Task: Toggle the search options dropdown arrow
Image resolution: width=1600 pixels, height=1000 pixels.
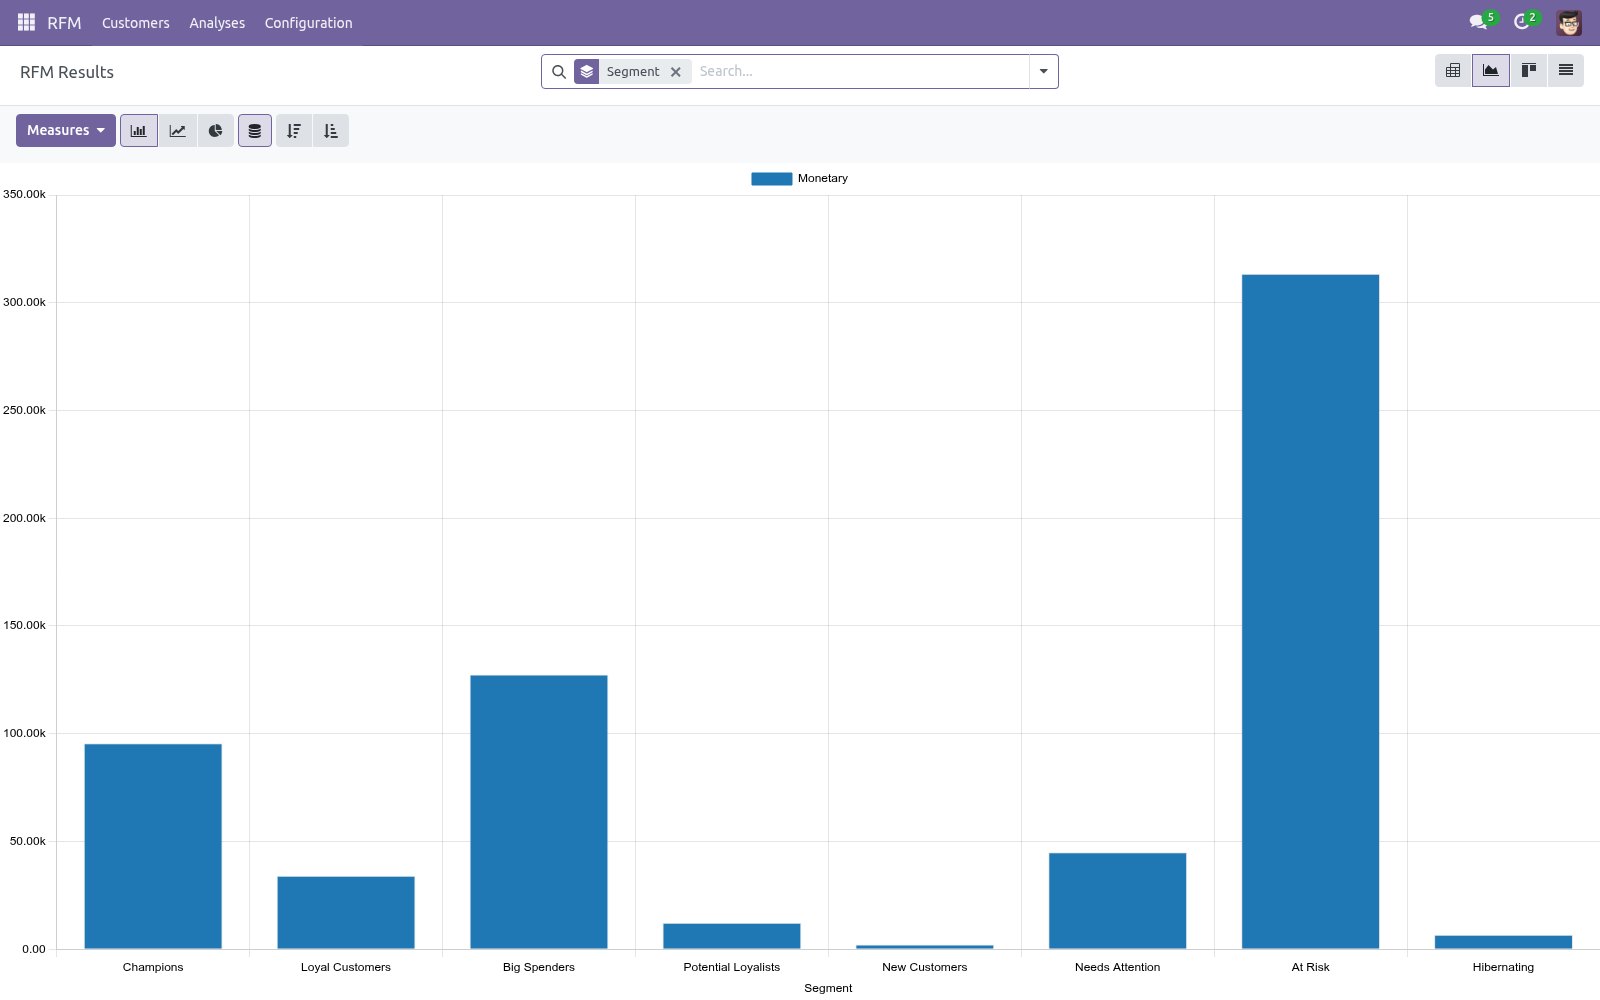Action: (1043, 71)
